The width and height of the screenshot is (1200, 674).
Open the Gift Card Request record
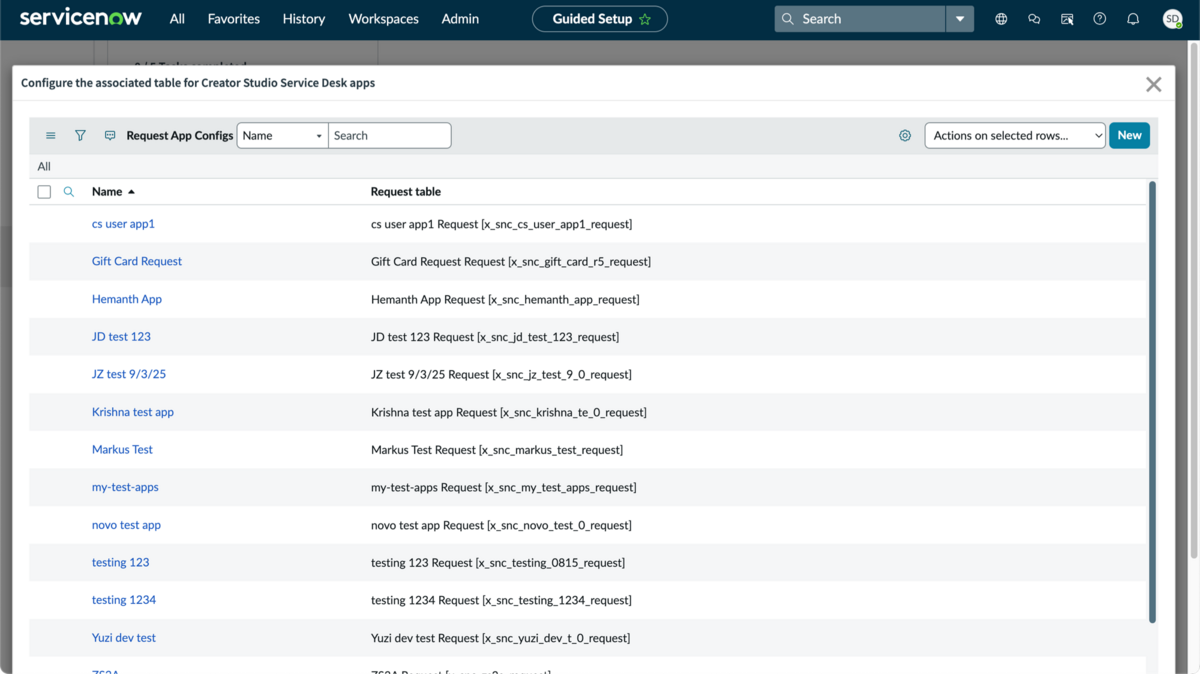[137, 262]
